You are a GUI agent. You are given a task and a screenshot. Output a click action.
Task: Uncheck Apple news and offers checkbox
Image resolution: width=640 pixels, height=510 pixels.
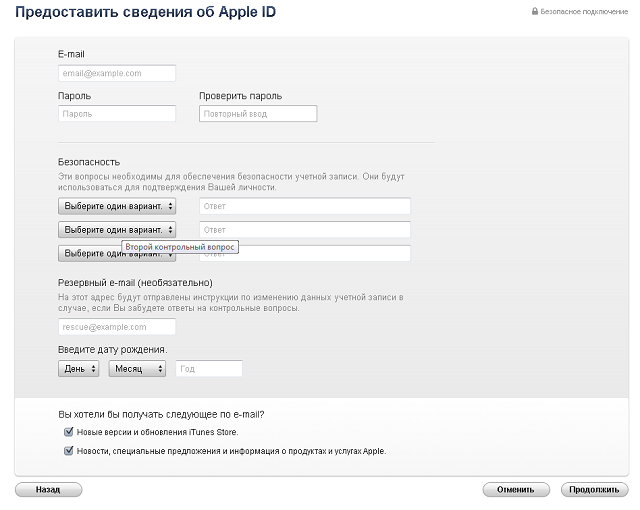[x=69, y=451]
